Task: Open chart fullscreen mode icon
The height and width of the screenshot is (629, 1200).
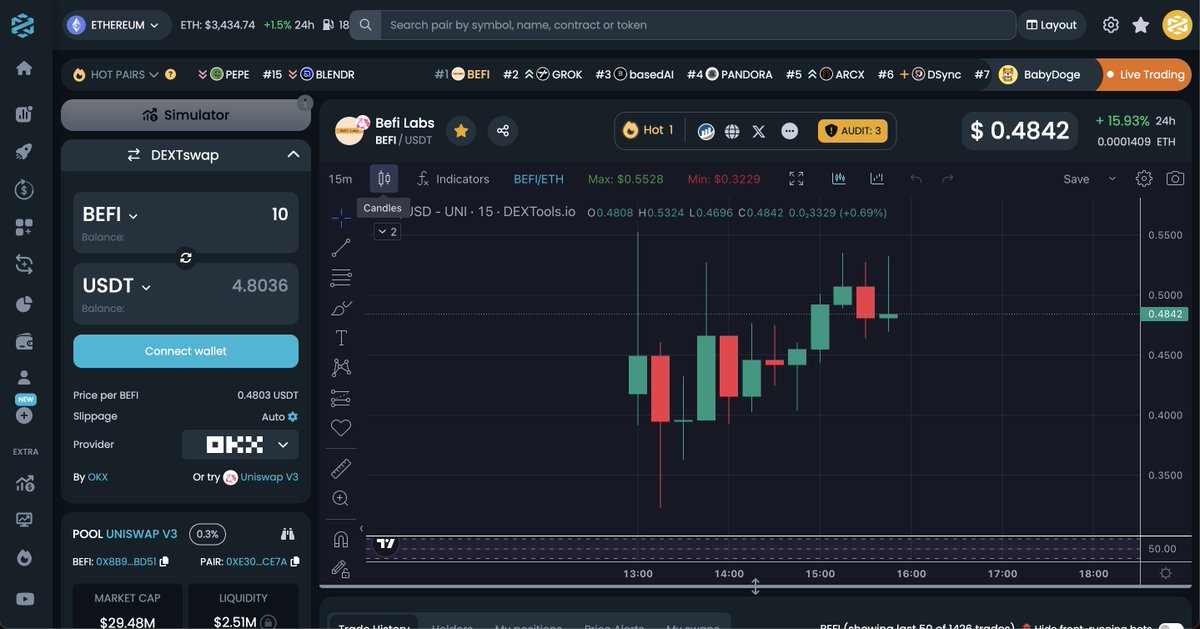Action: point(796,179)
